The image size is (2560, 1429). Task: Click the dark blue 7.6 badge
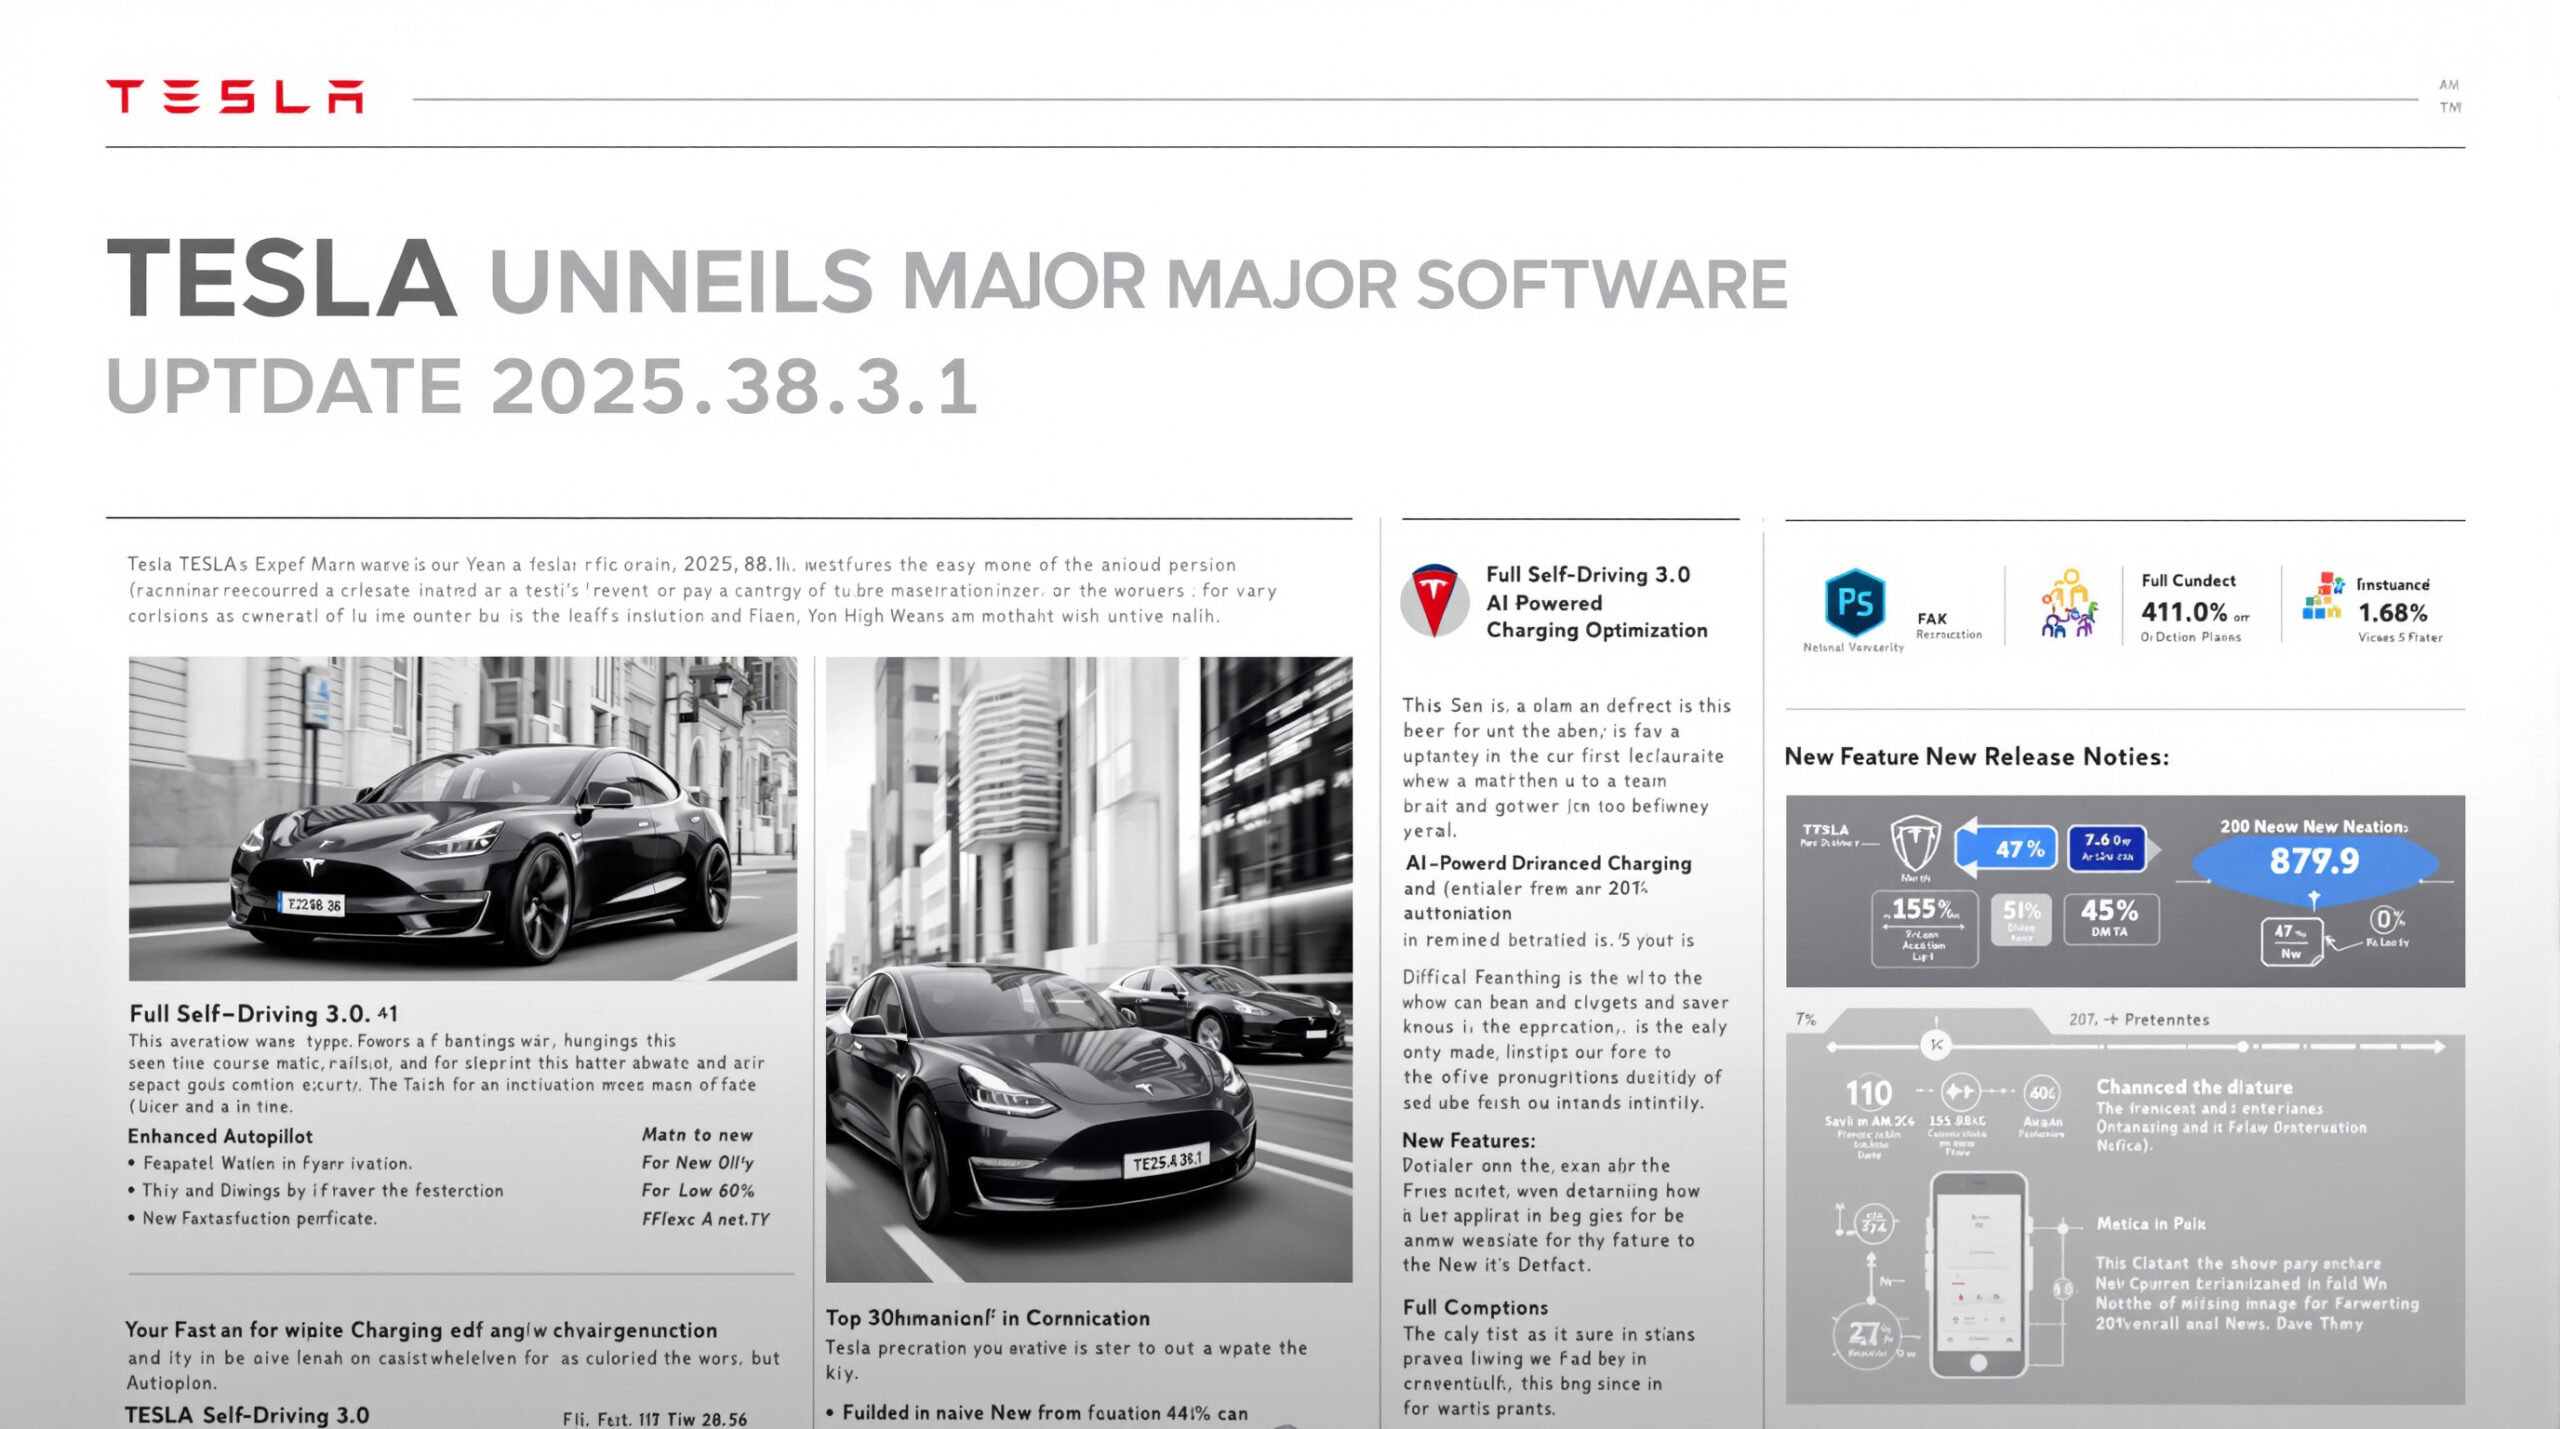point(2107,848)
